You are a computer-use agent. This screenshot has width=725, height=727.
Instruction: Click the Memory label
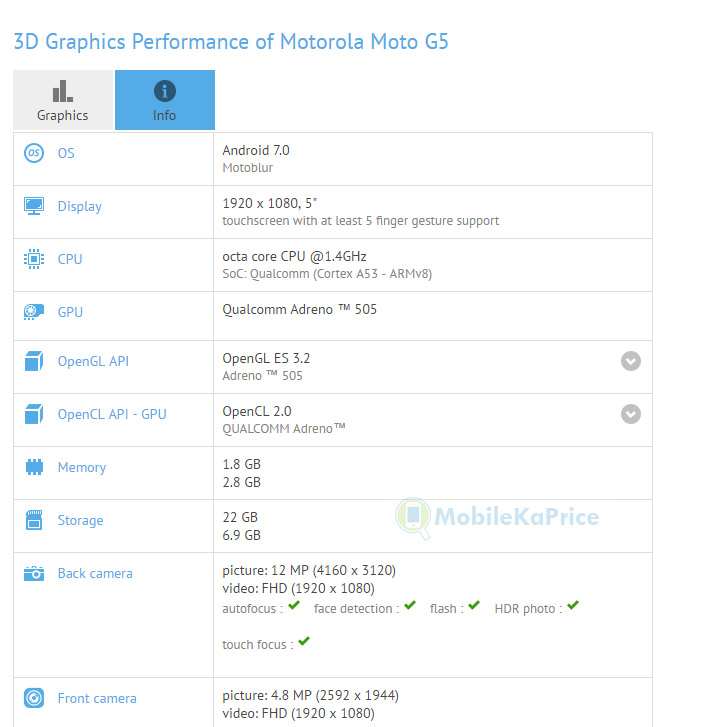pos(82,467)
